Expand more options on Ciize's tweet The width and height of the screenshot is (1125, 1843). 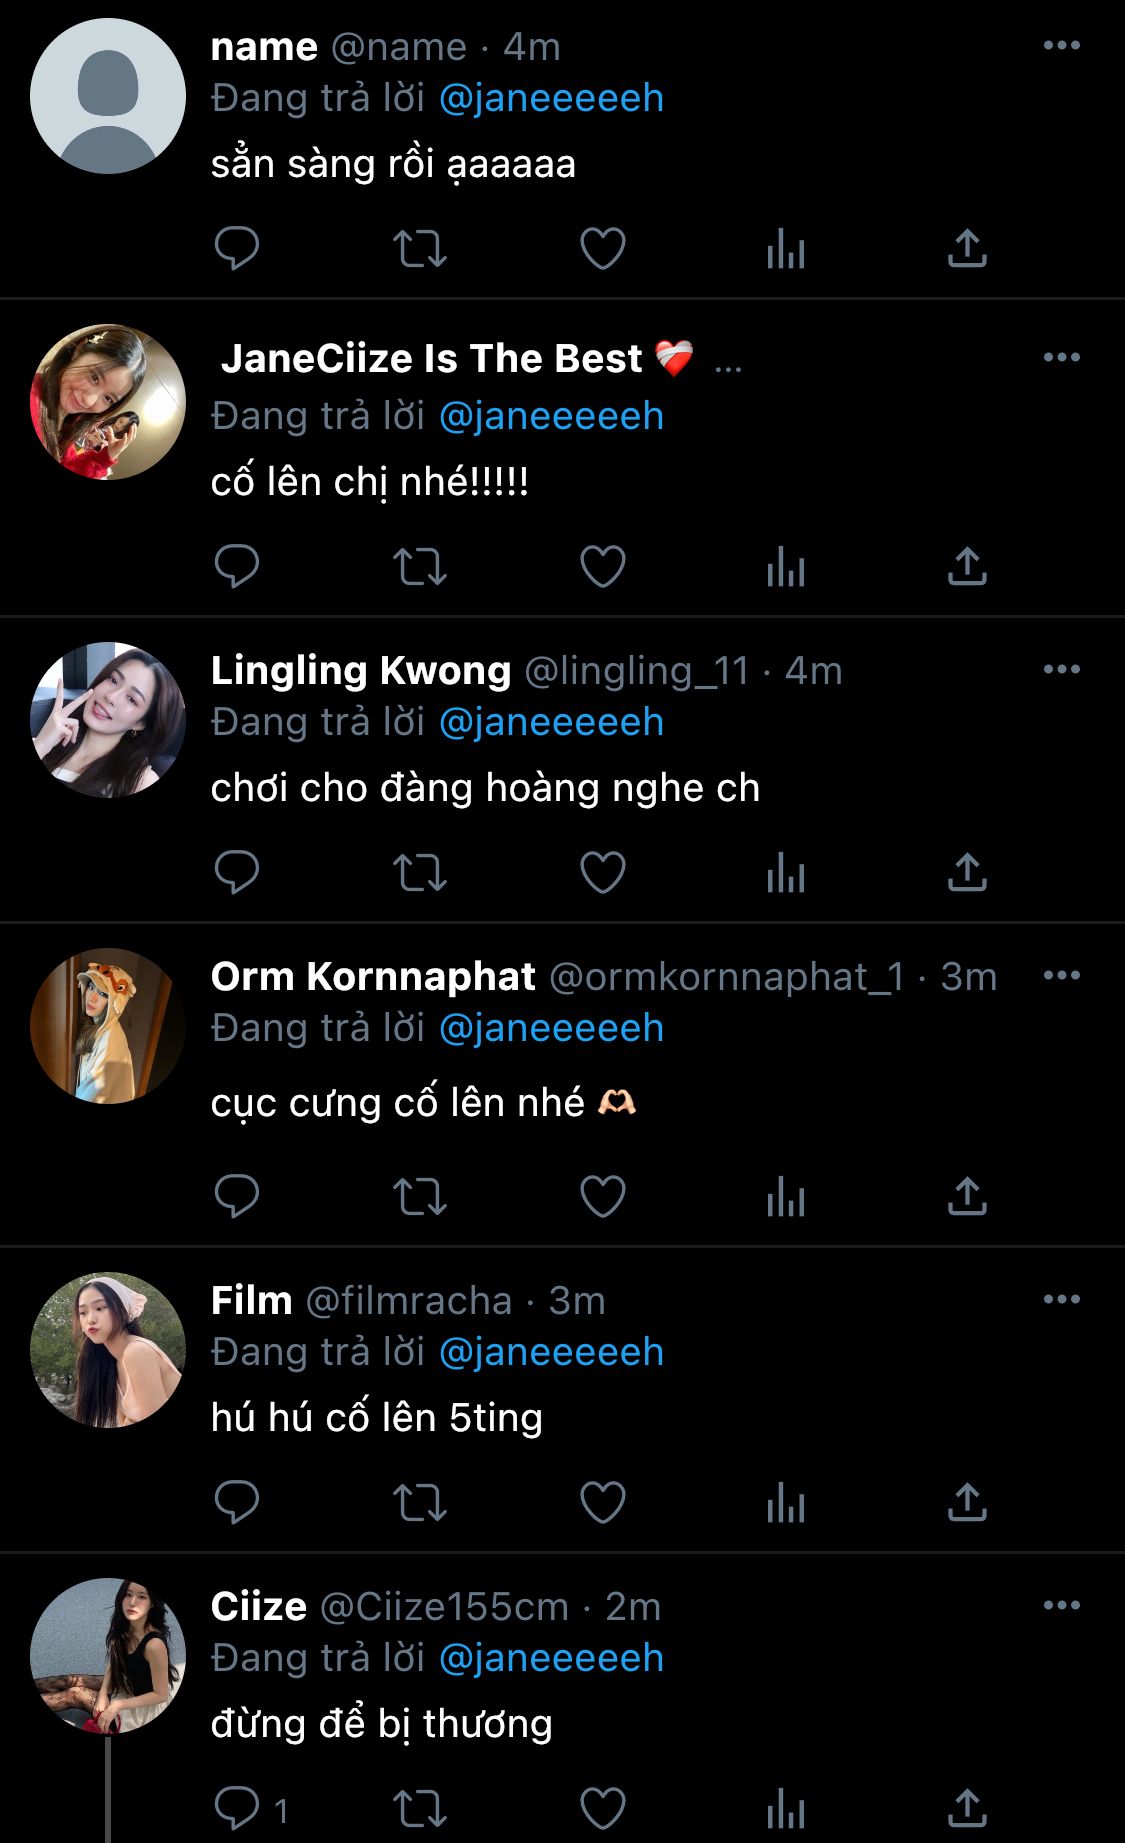coord(1061,1605)
